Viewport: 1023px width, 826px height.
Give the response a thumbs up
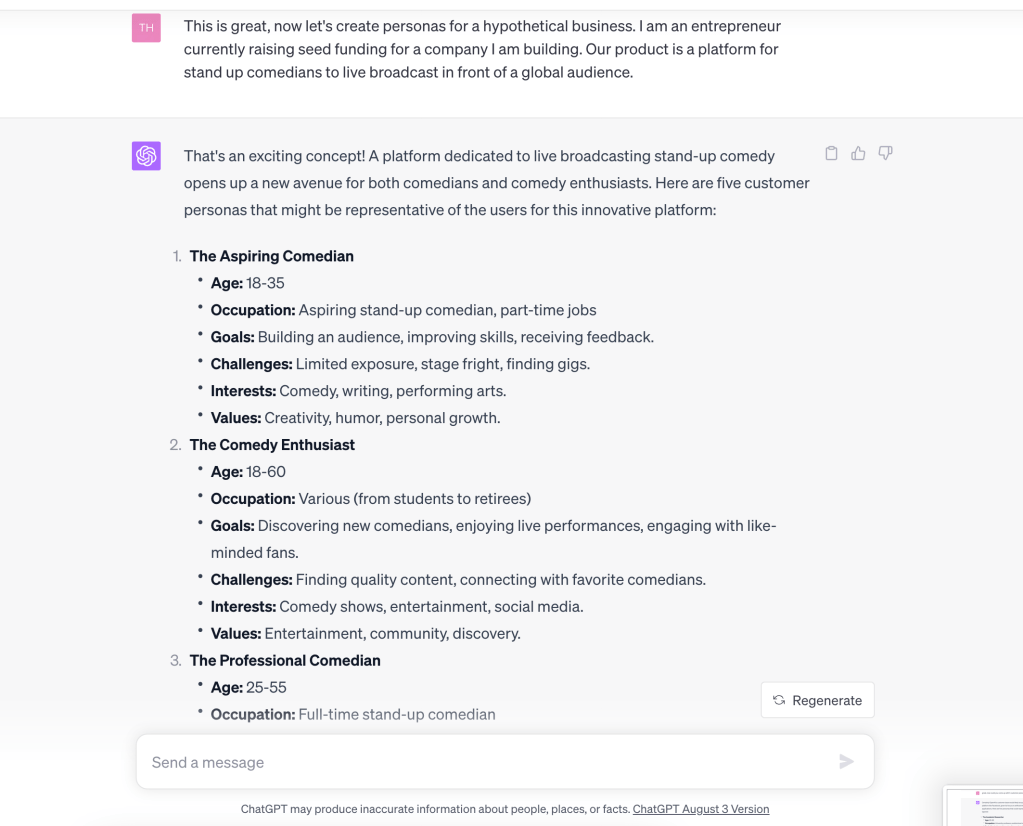tap(858, 154)
